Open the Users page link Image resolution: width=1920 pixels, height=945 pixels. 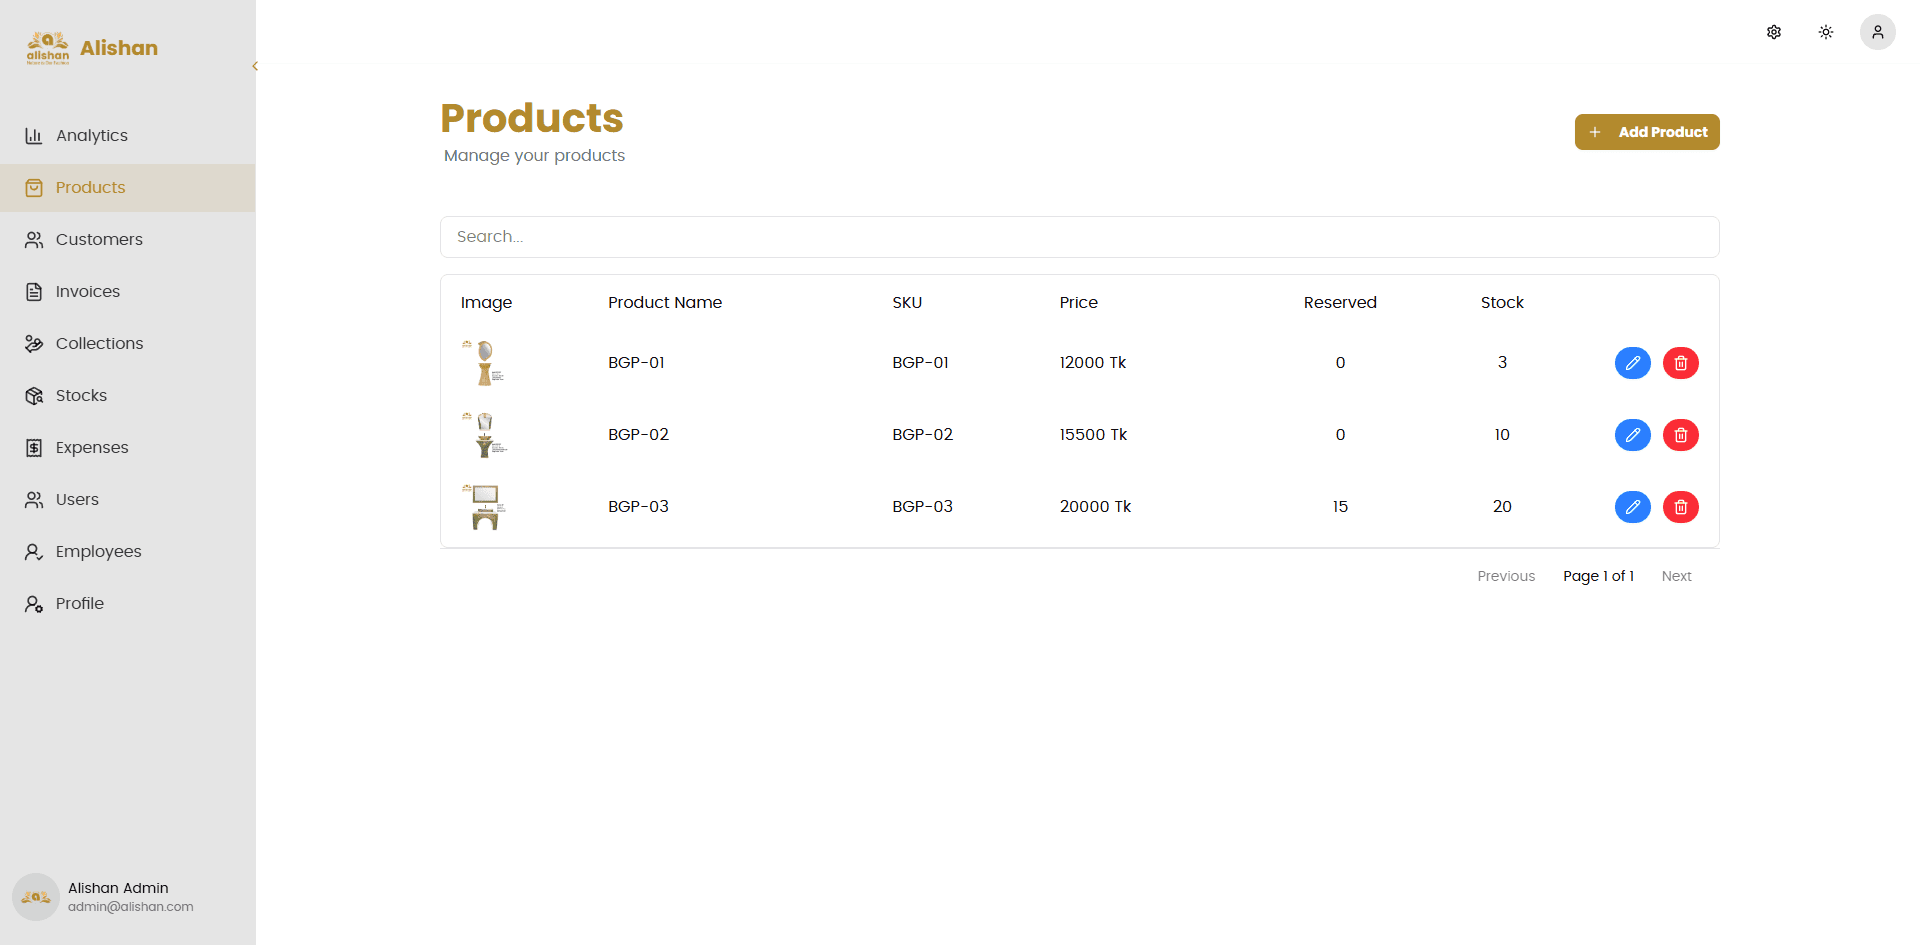[x=127, y=500]
